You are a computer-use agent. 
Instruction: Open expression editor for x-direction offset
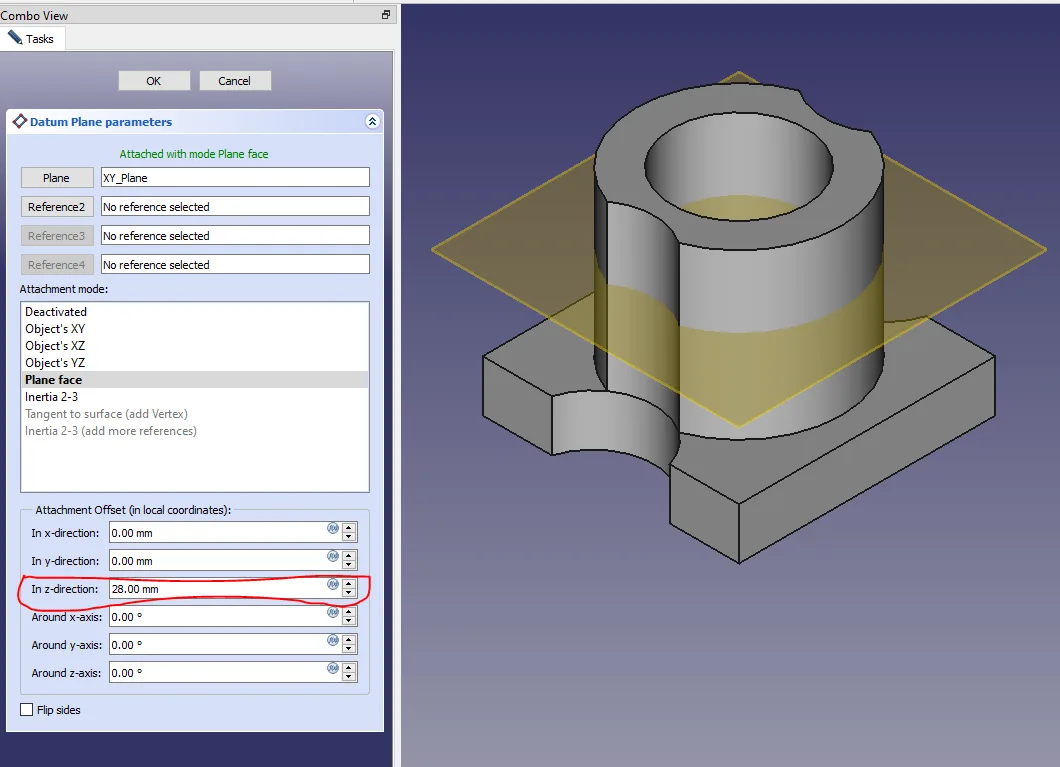(333, 529)
